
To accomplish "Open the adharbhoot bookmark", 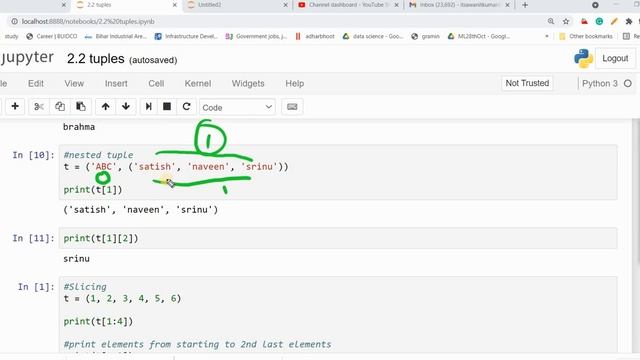I will click(315, 36).
